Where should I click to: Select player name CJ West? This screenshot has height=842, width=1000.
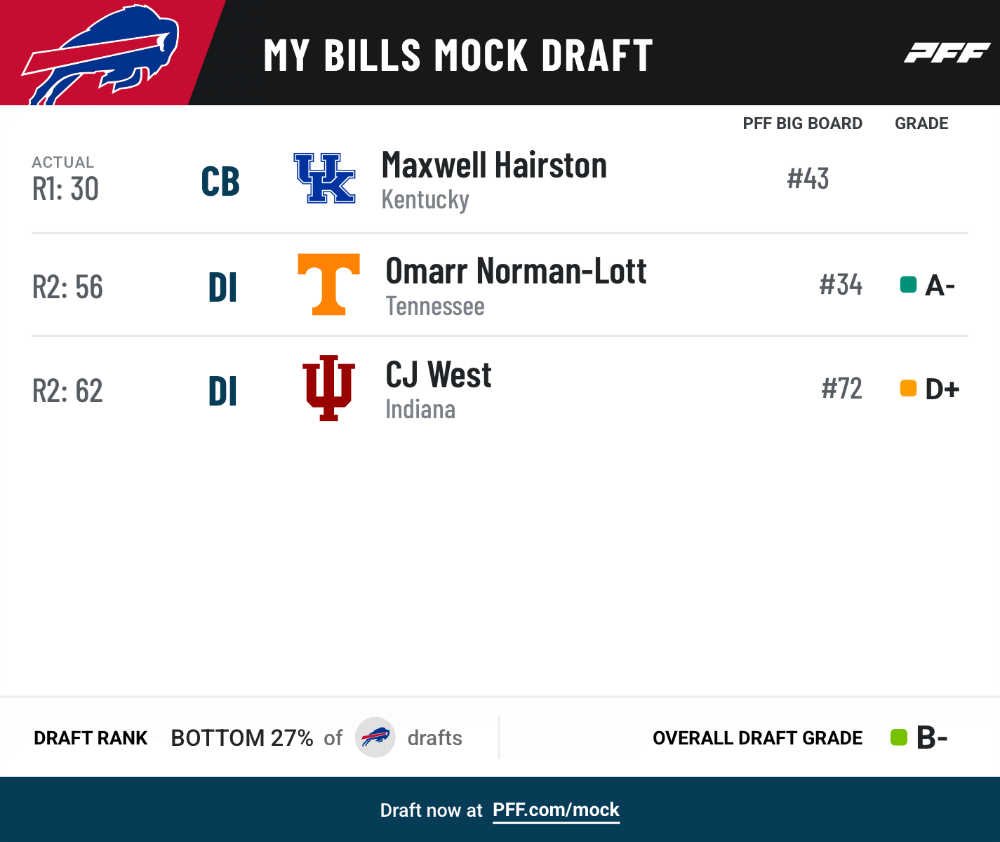tap(438, 374)
